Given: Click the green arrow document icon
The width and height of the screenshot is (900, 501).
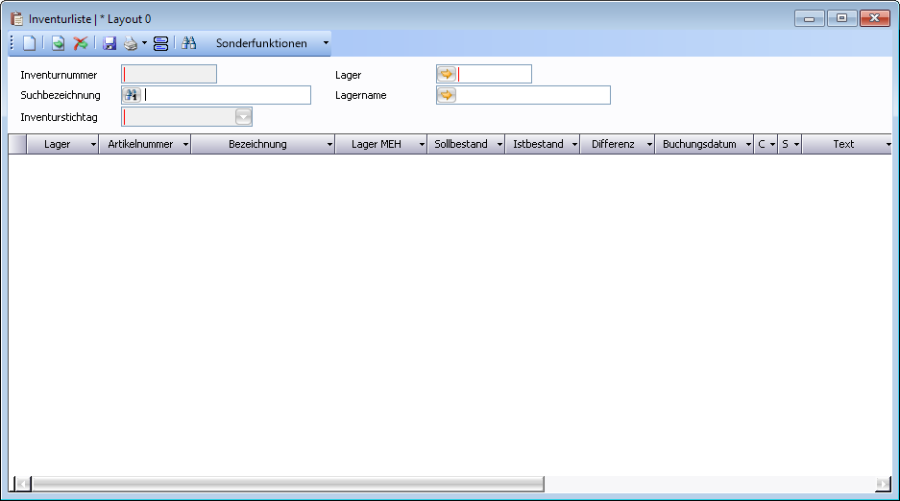Looking at the screenshot, I should [x=59, y=44].
